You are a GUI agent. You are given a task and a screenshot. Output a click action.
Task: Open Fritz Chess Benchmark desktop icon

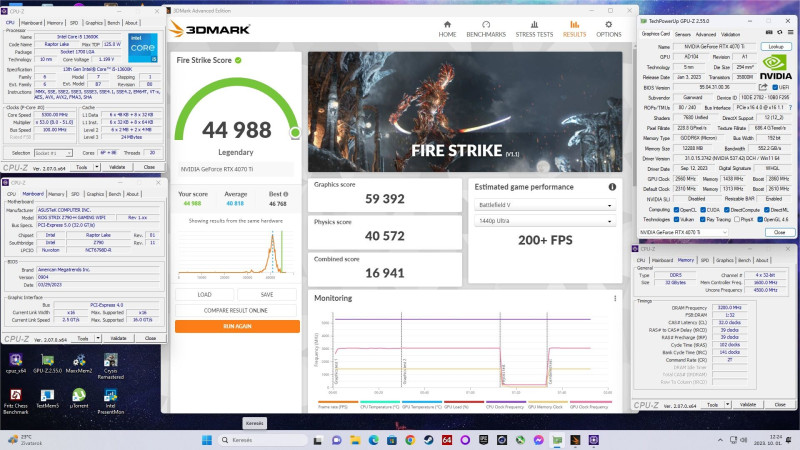15,401
